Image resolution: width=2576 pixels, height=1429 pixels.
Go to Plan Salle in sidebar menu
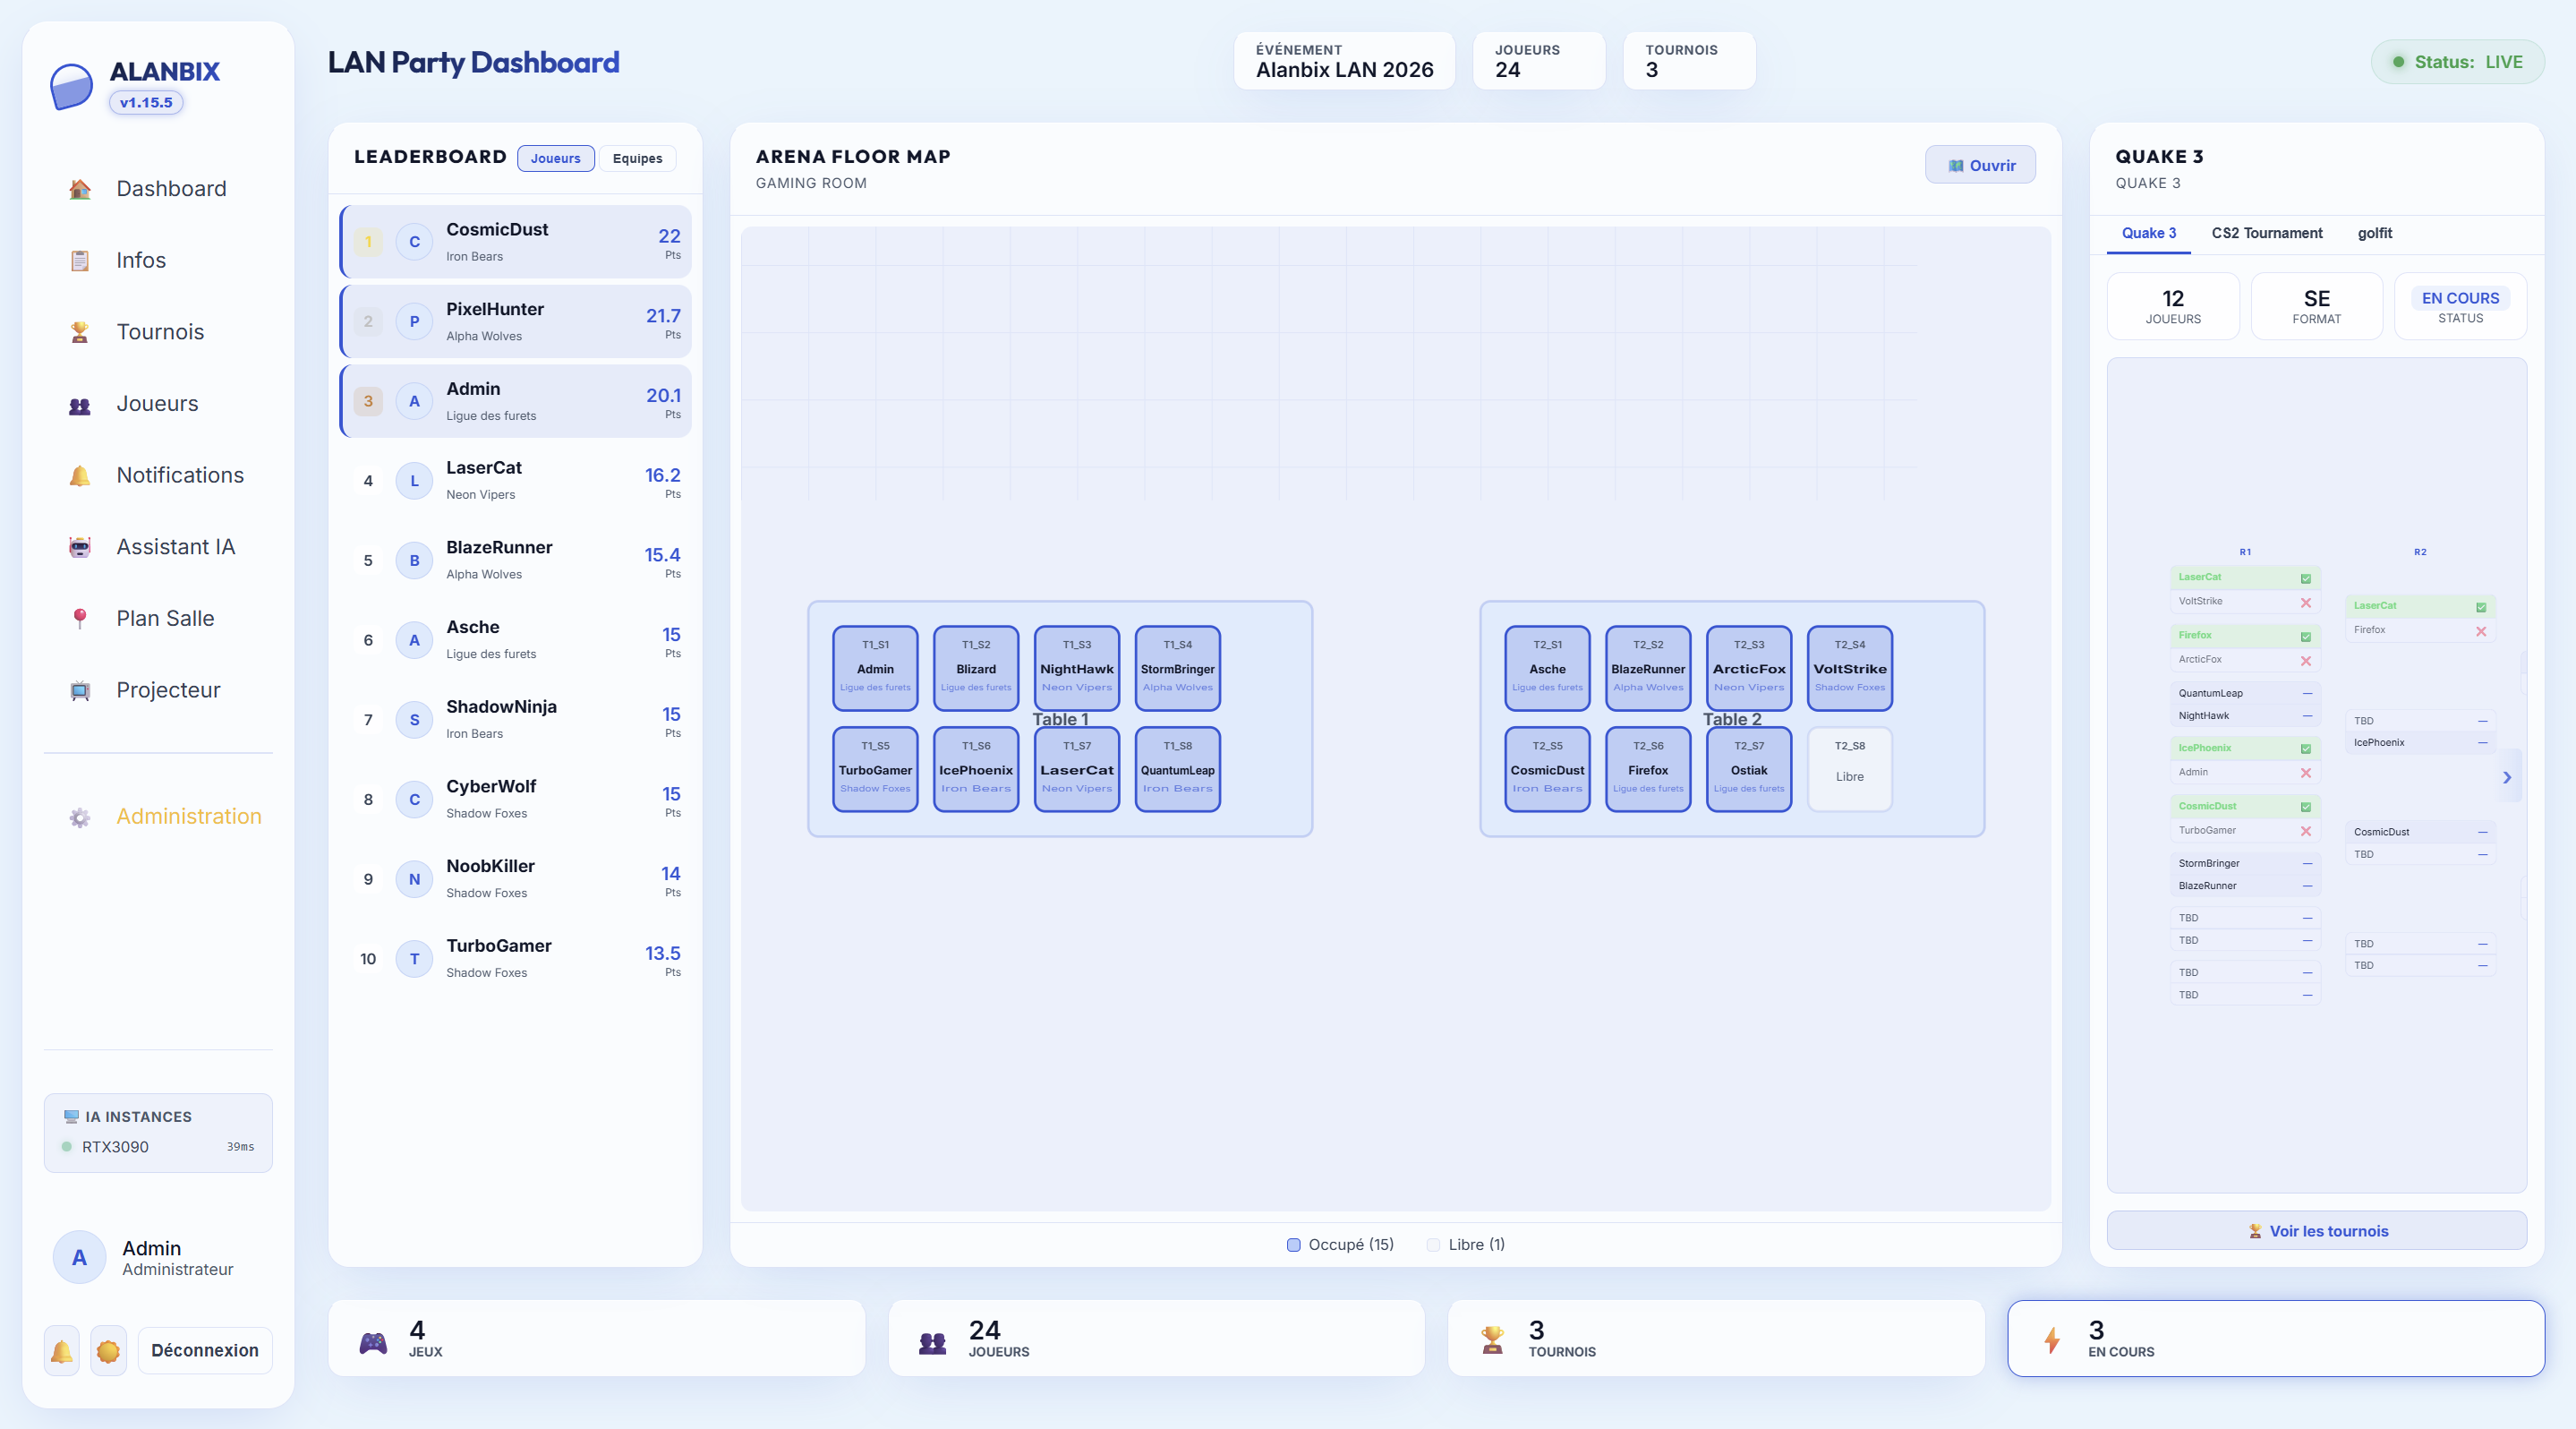tap(158, 619)
